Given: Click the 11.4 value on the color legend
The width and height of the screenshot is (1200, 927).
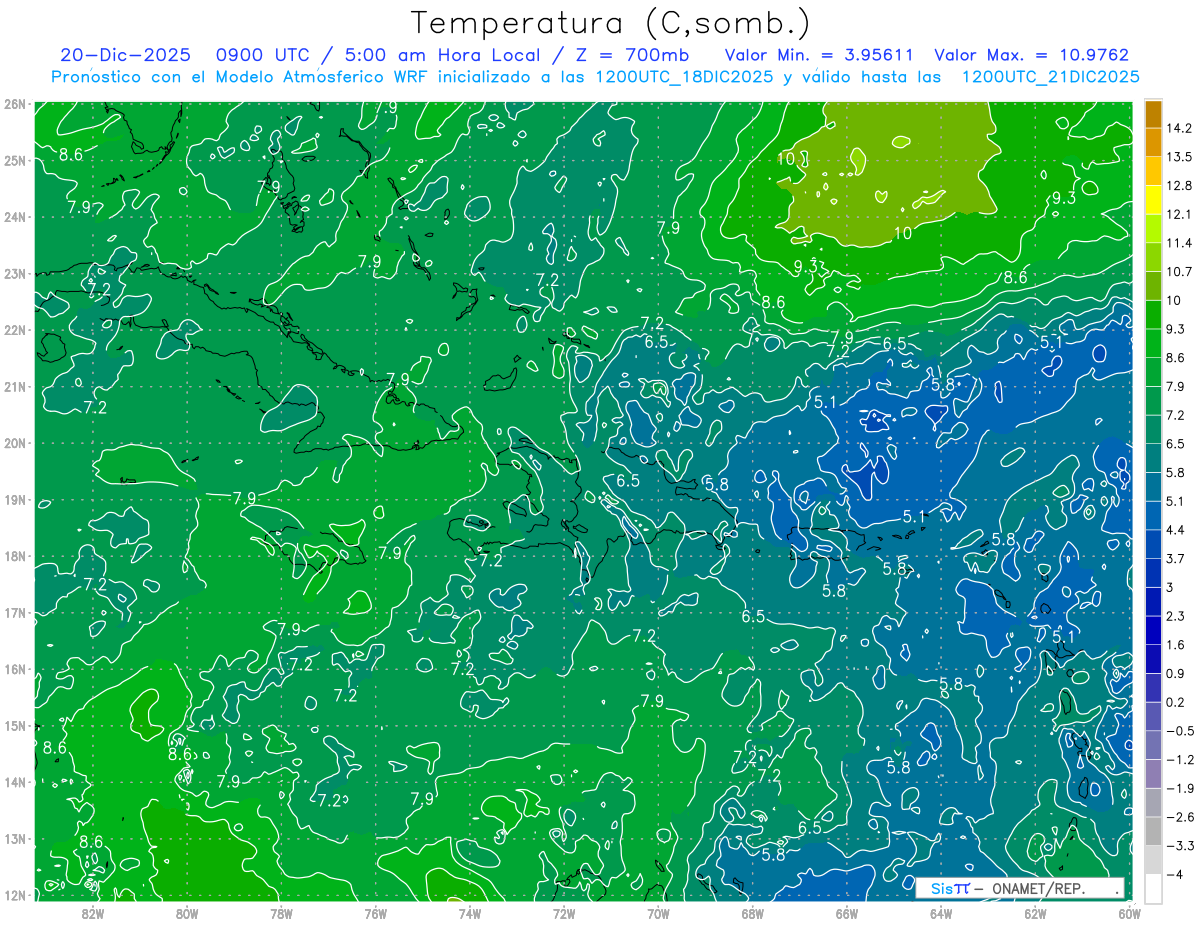Looking at the screenshot, I should 1181,243.
